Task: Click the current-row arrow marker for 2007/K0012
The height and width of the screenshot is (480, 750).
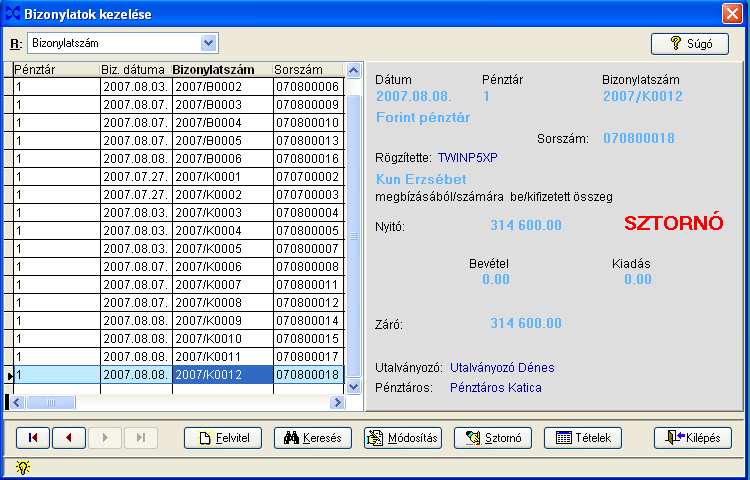Action: click(x=9, y=376)
